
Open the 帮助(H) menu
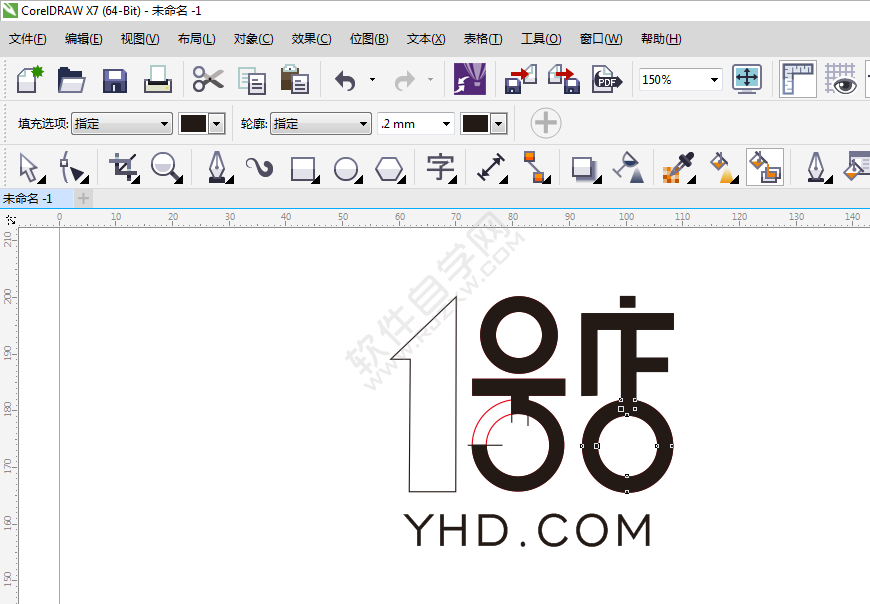(x=661, y=39)
